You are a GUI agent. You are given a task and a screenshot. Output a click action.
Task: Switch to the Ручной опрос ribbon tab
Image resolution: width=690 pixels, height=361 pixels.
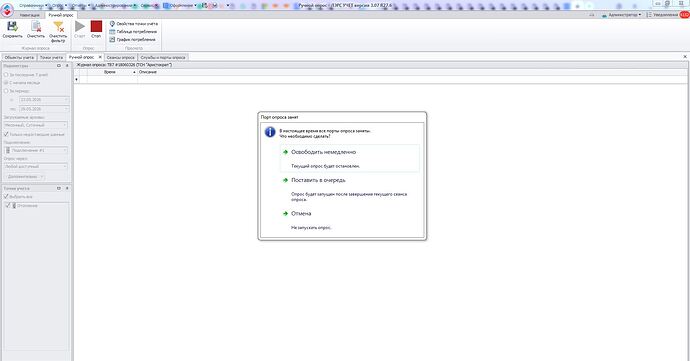pyautogui.click(x=61, y=15)
